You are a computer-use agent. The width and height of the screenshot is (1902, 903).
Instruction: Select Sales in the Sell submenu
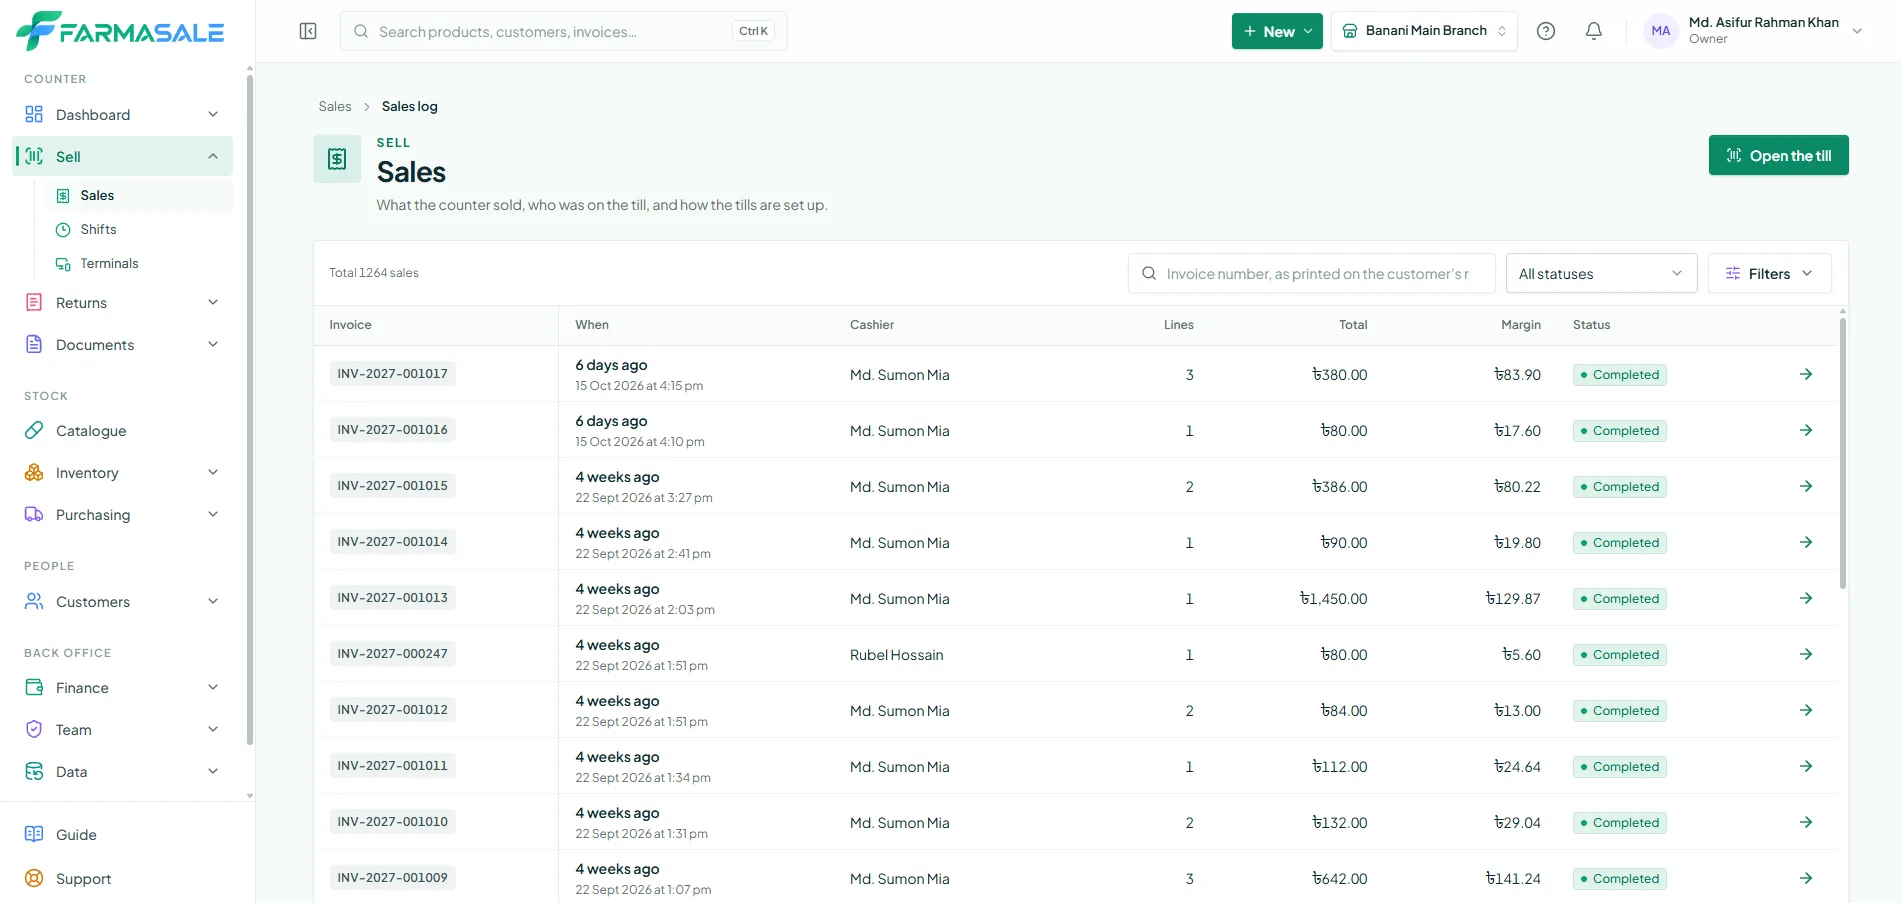pyautogui.click(x=140, y=196)
